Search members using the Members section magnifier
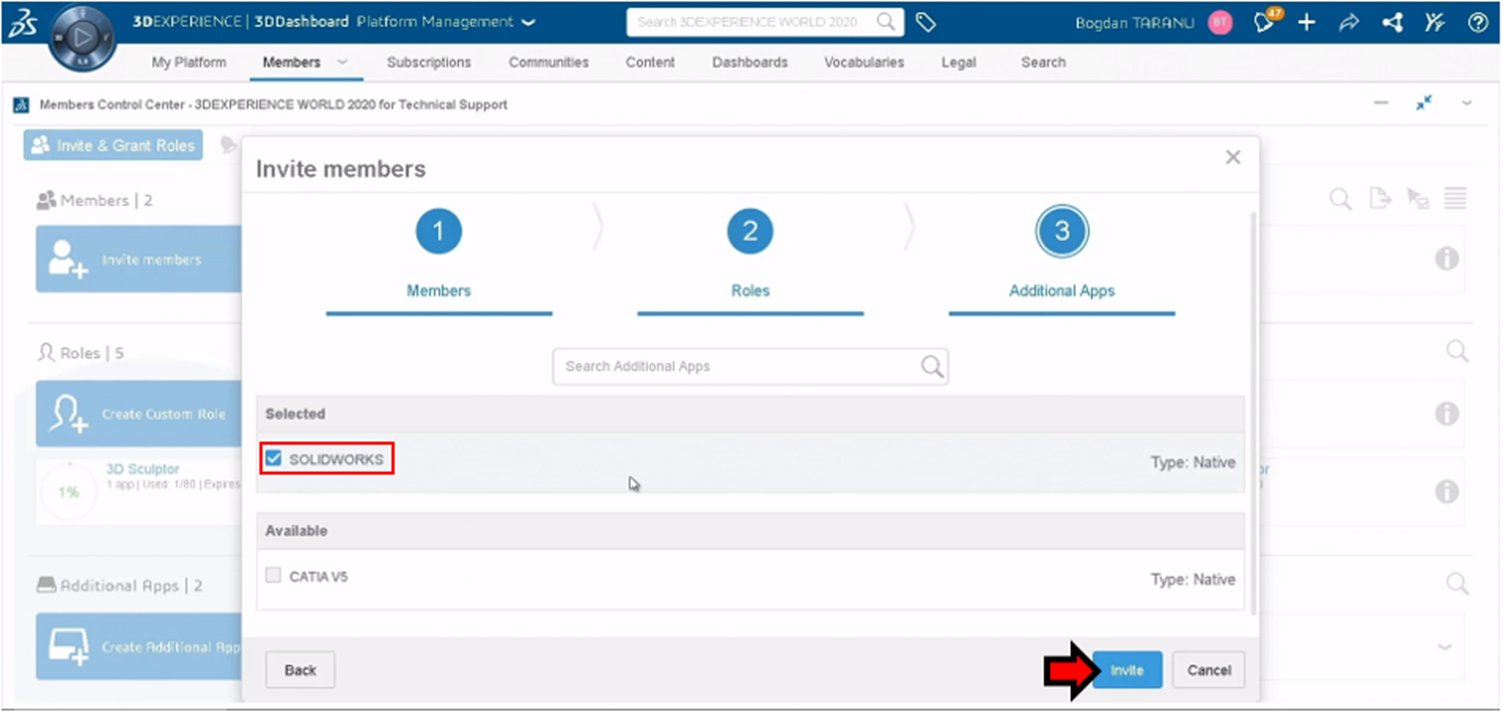The width and height of the screenshot is (1503, 712). [1340, 199]
